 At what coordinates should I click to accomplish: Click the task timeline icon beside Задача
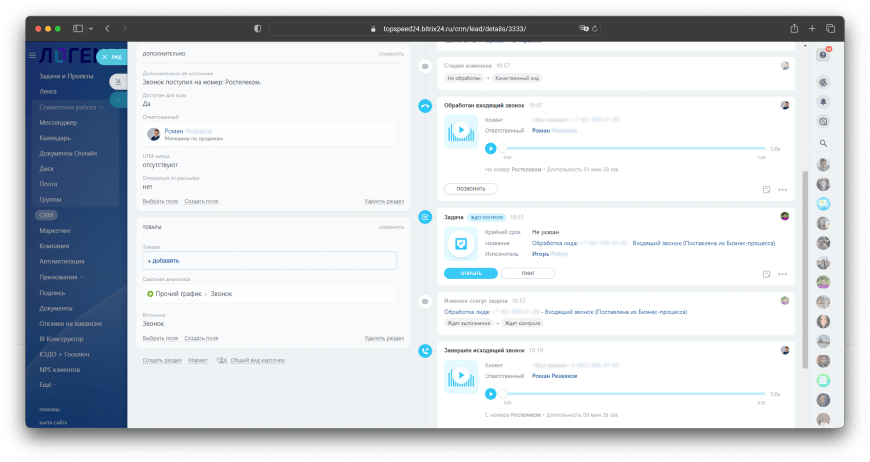[425, 217]
